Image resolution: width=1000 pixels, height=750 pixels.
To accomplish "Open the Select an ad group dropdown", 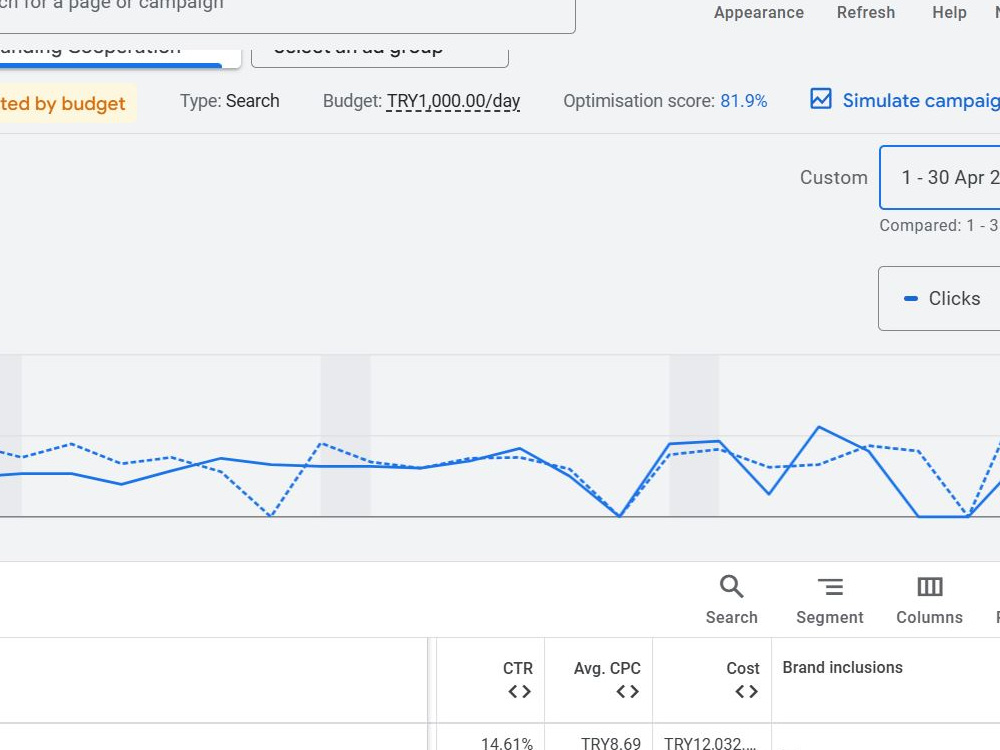I will [380, 52].
